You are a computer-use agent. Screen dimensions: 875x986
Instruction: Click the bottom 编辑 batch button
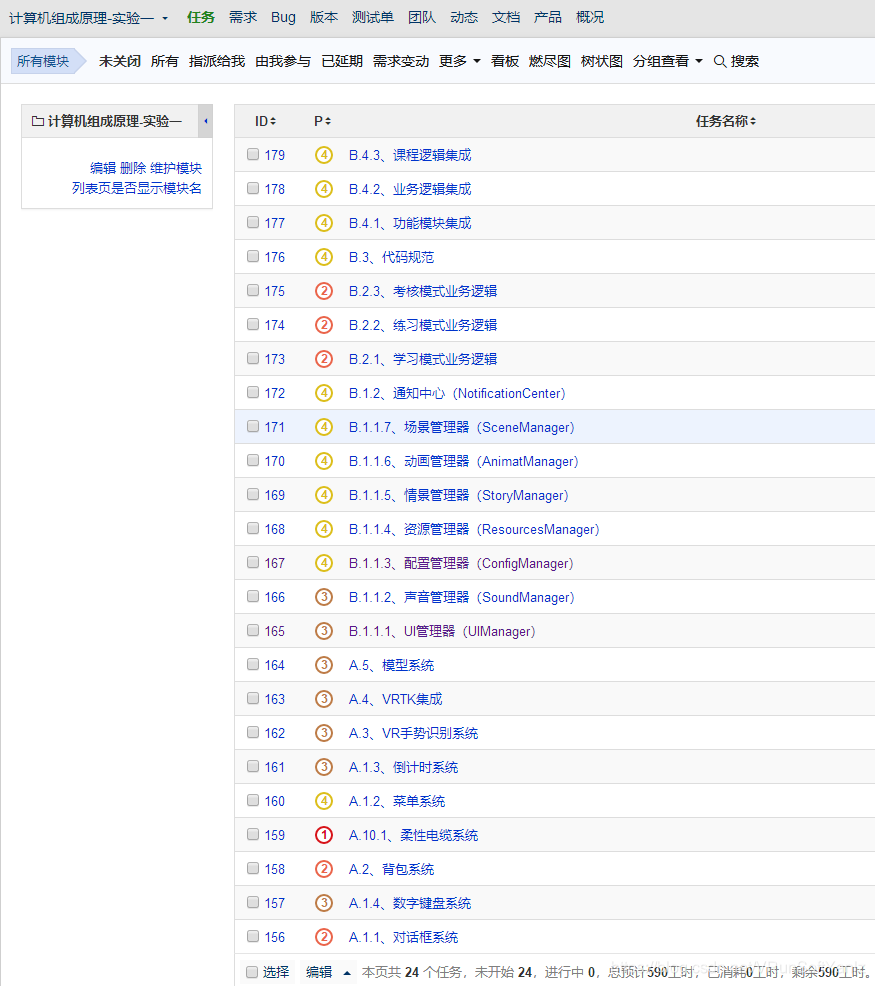click(319, 972)
